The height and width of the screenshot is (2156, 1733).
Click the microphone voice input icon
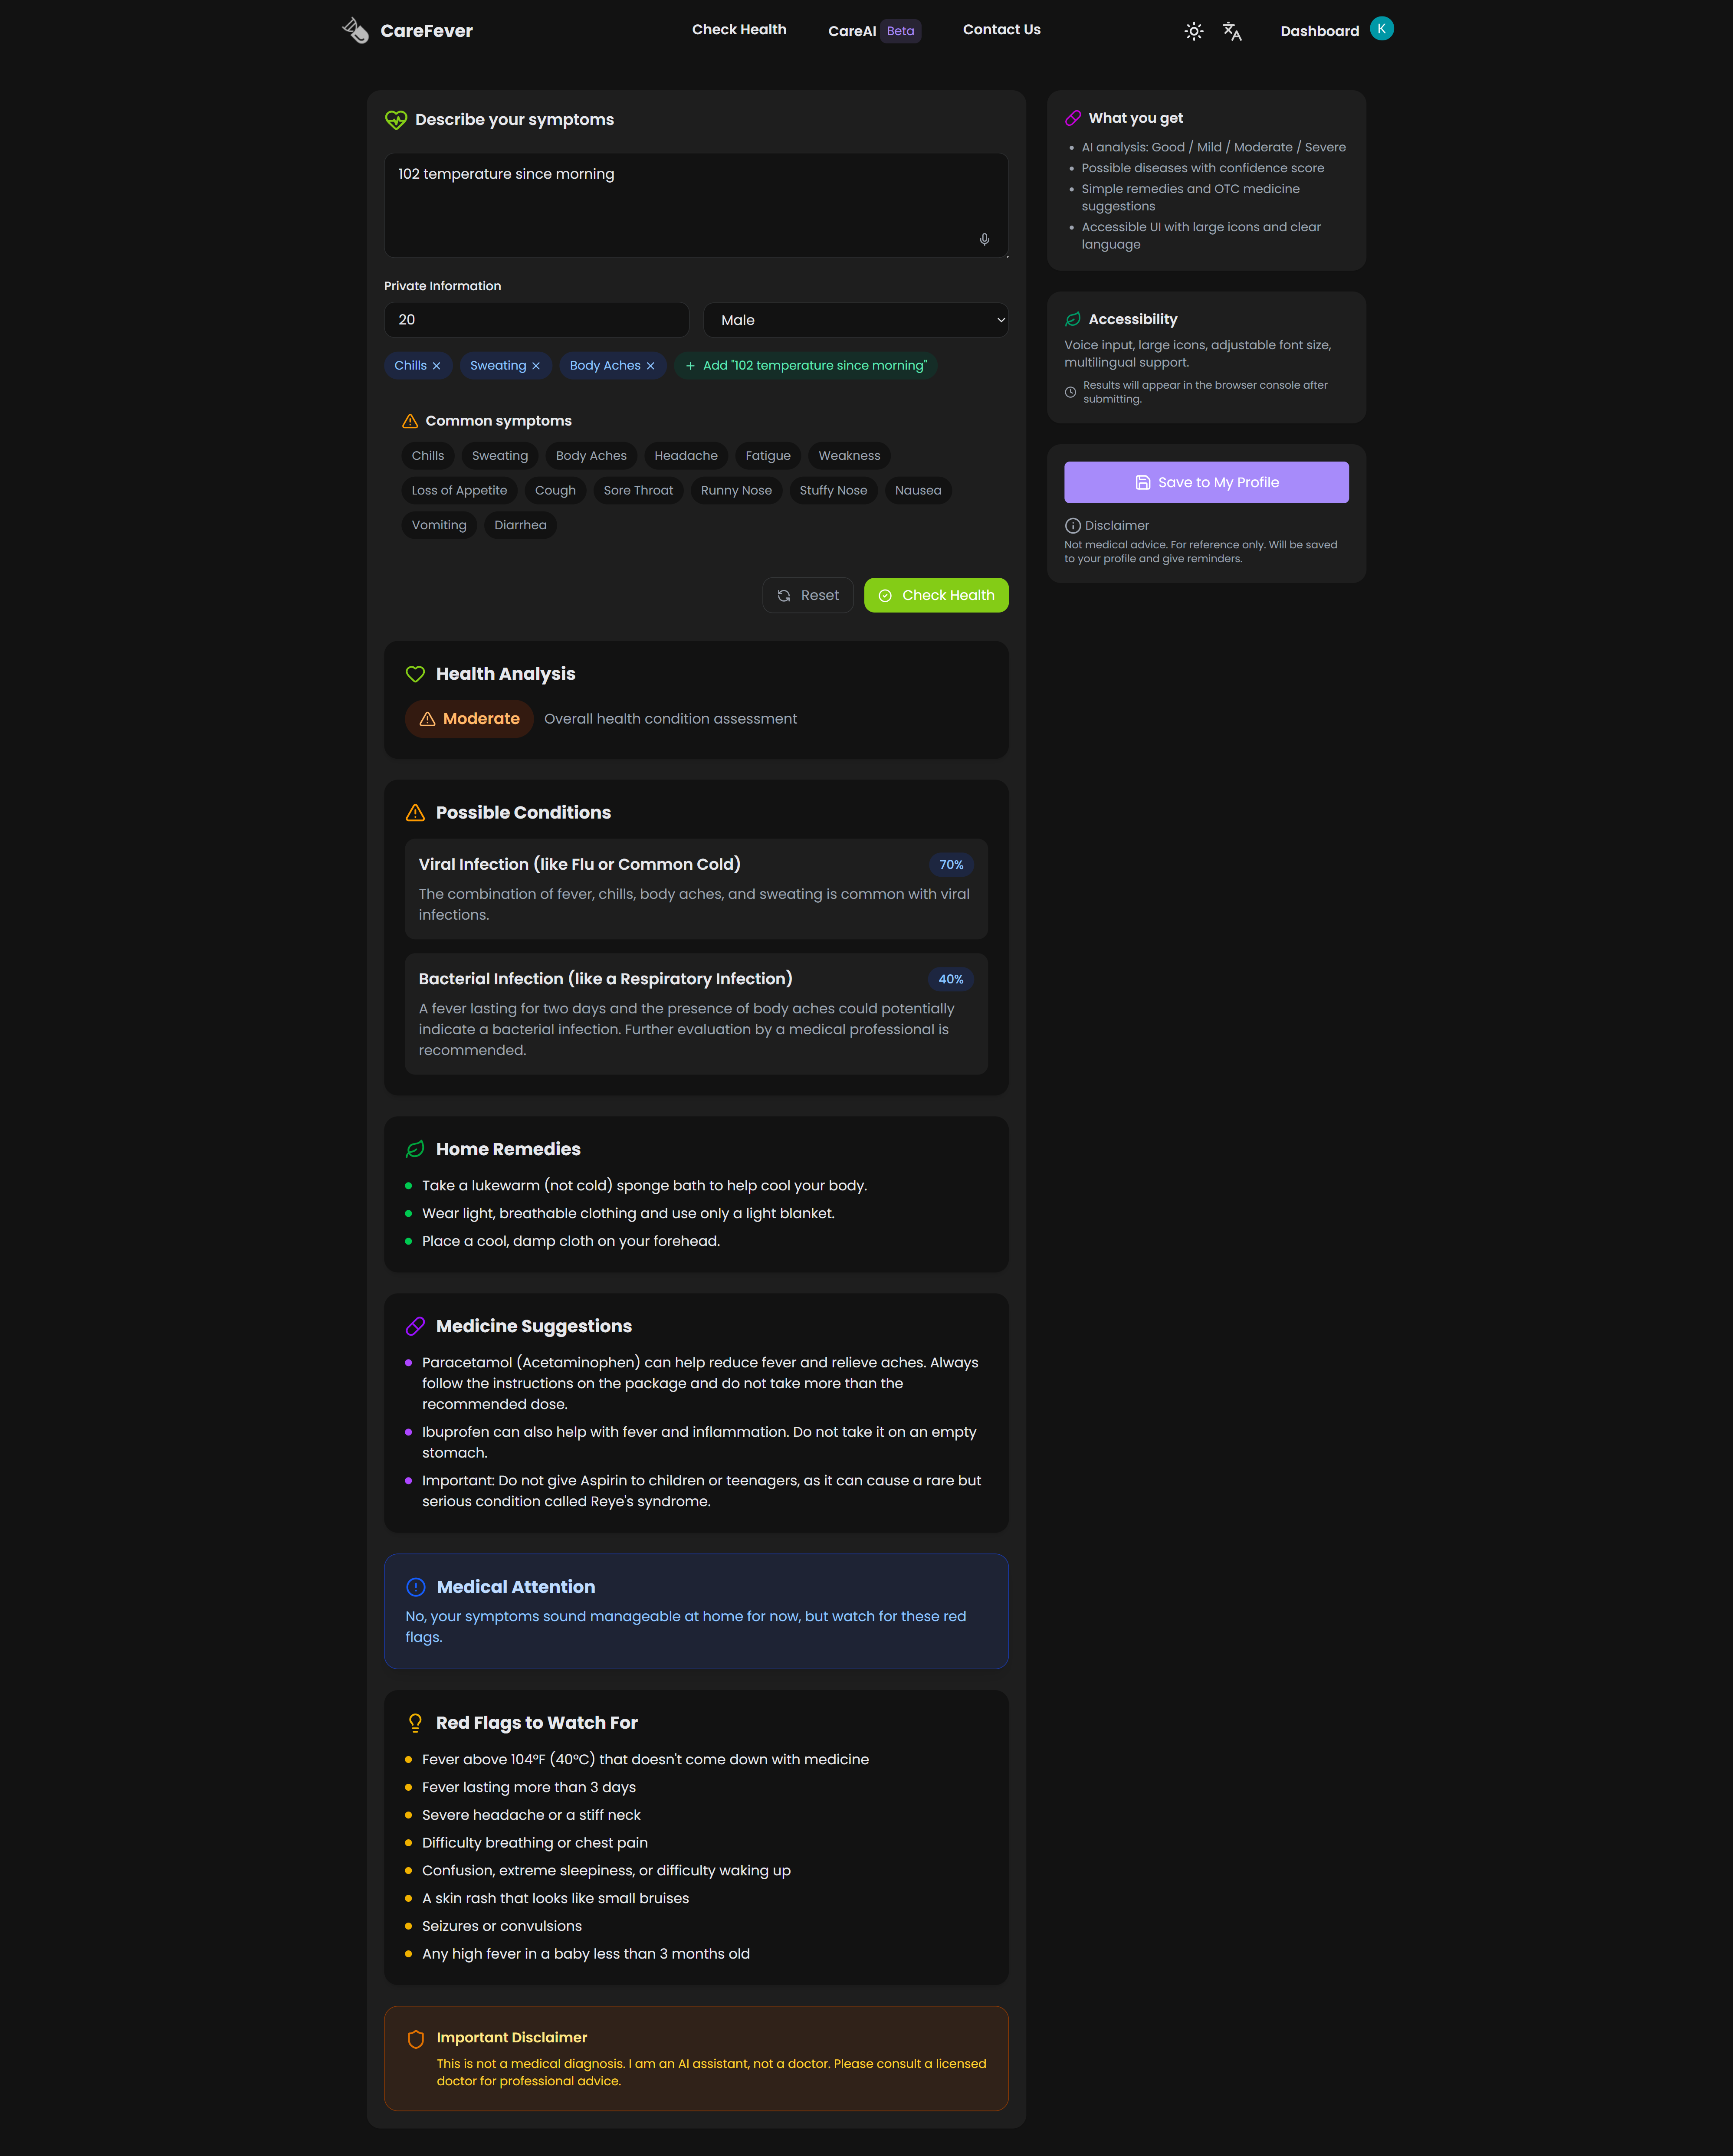point(984,239)
